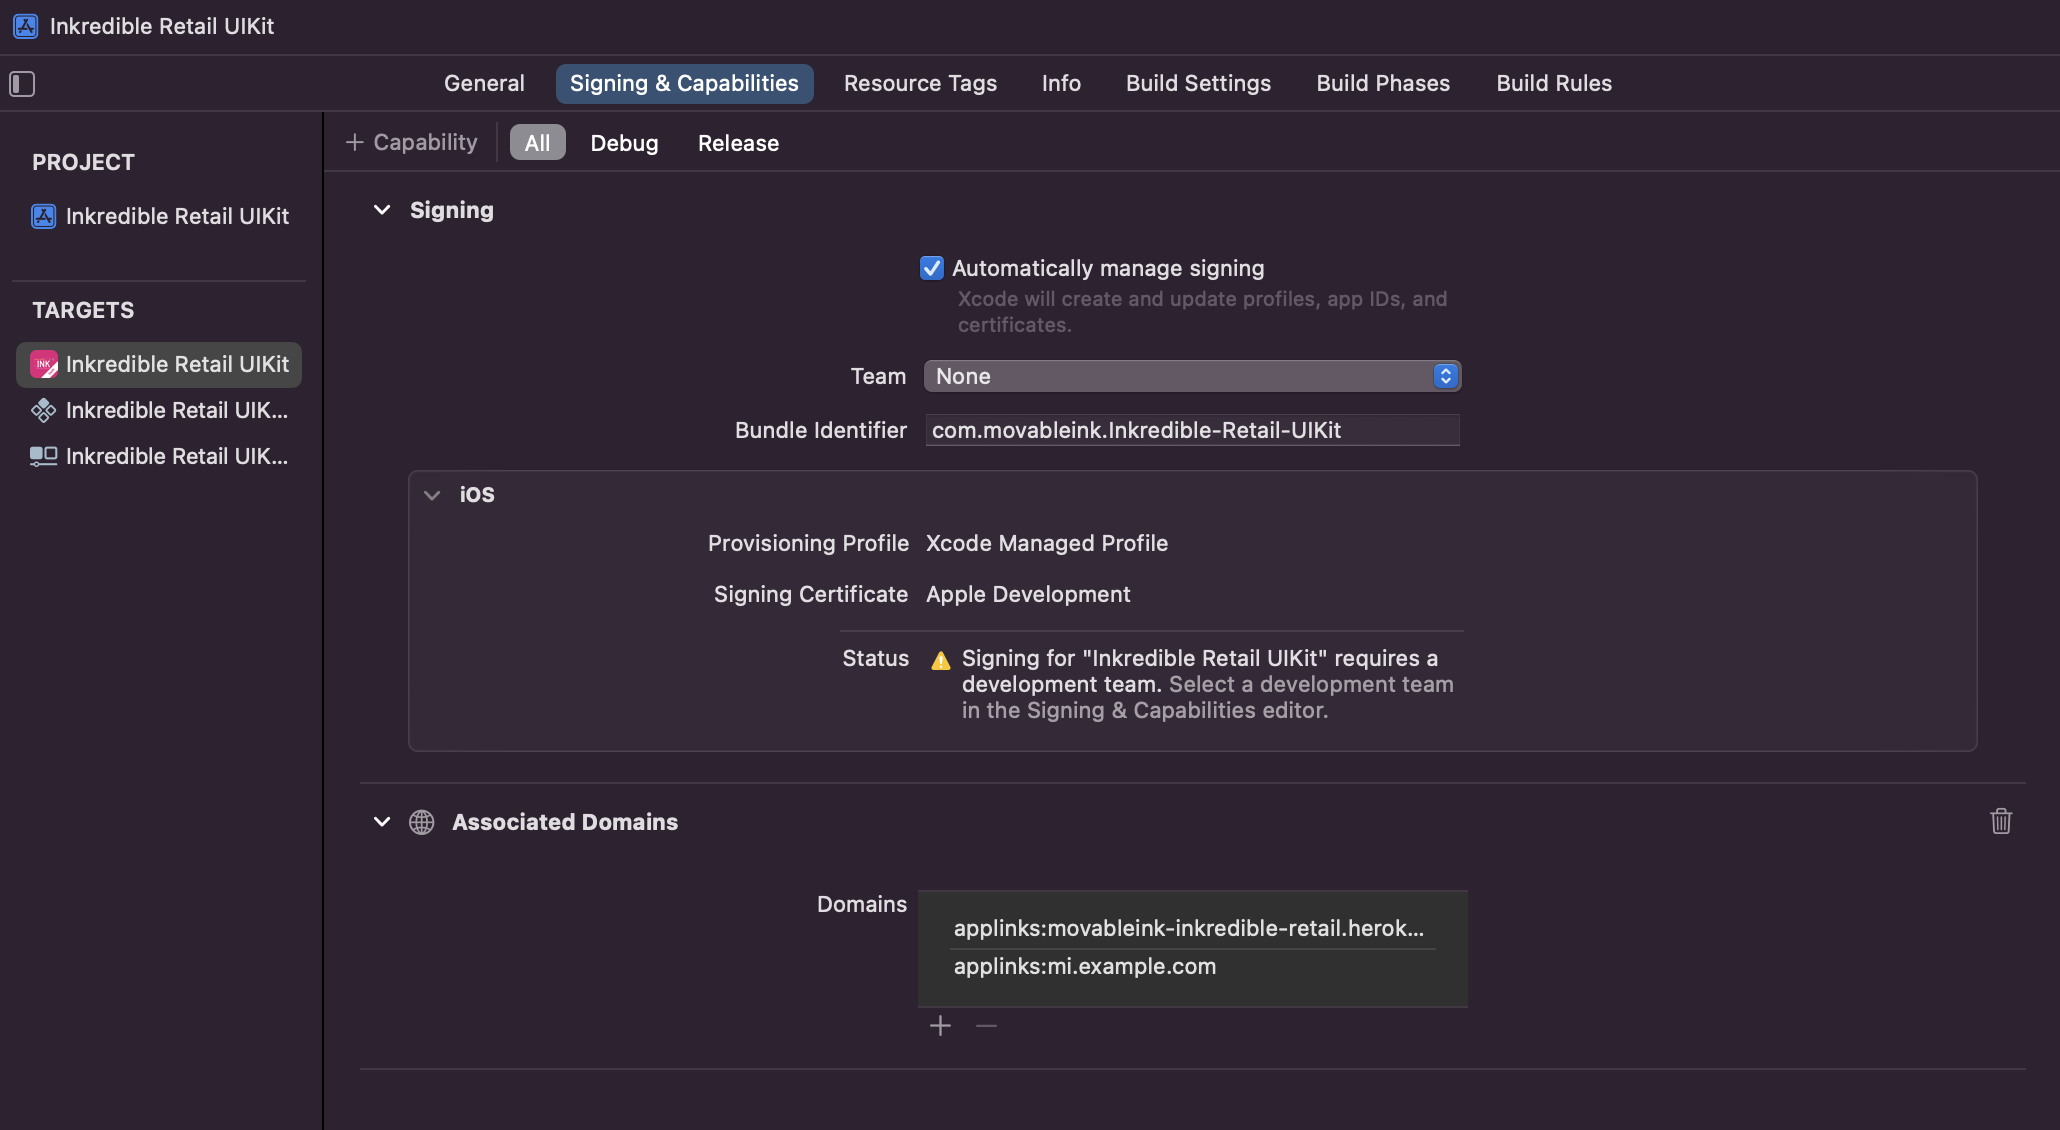Collapse the iOS signing subsection

tap(432, 495)
